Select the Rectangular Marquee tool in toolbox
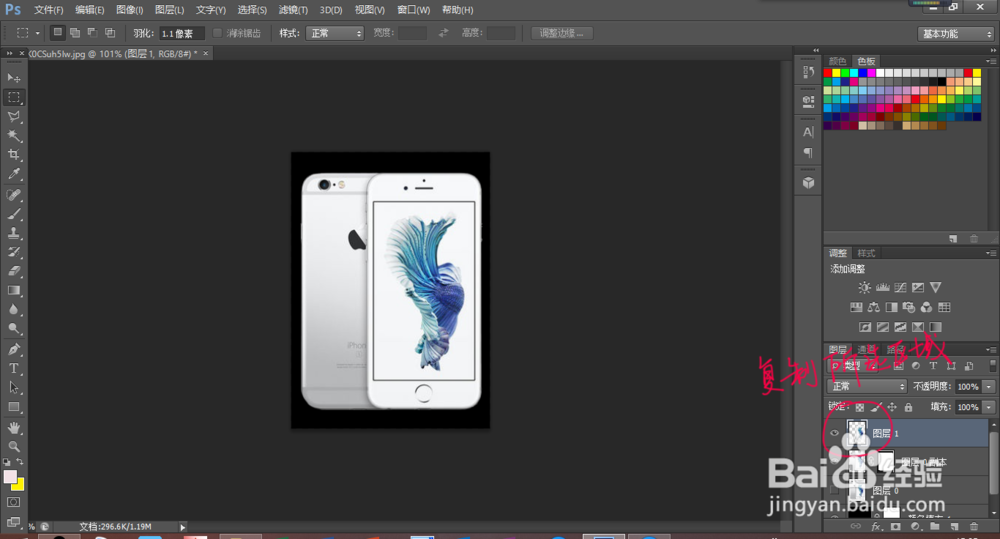Screen dimensions: 1000x539 (13, 97)
